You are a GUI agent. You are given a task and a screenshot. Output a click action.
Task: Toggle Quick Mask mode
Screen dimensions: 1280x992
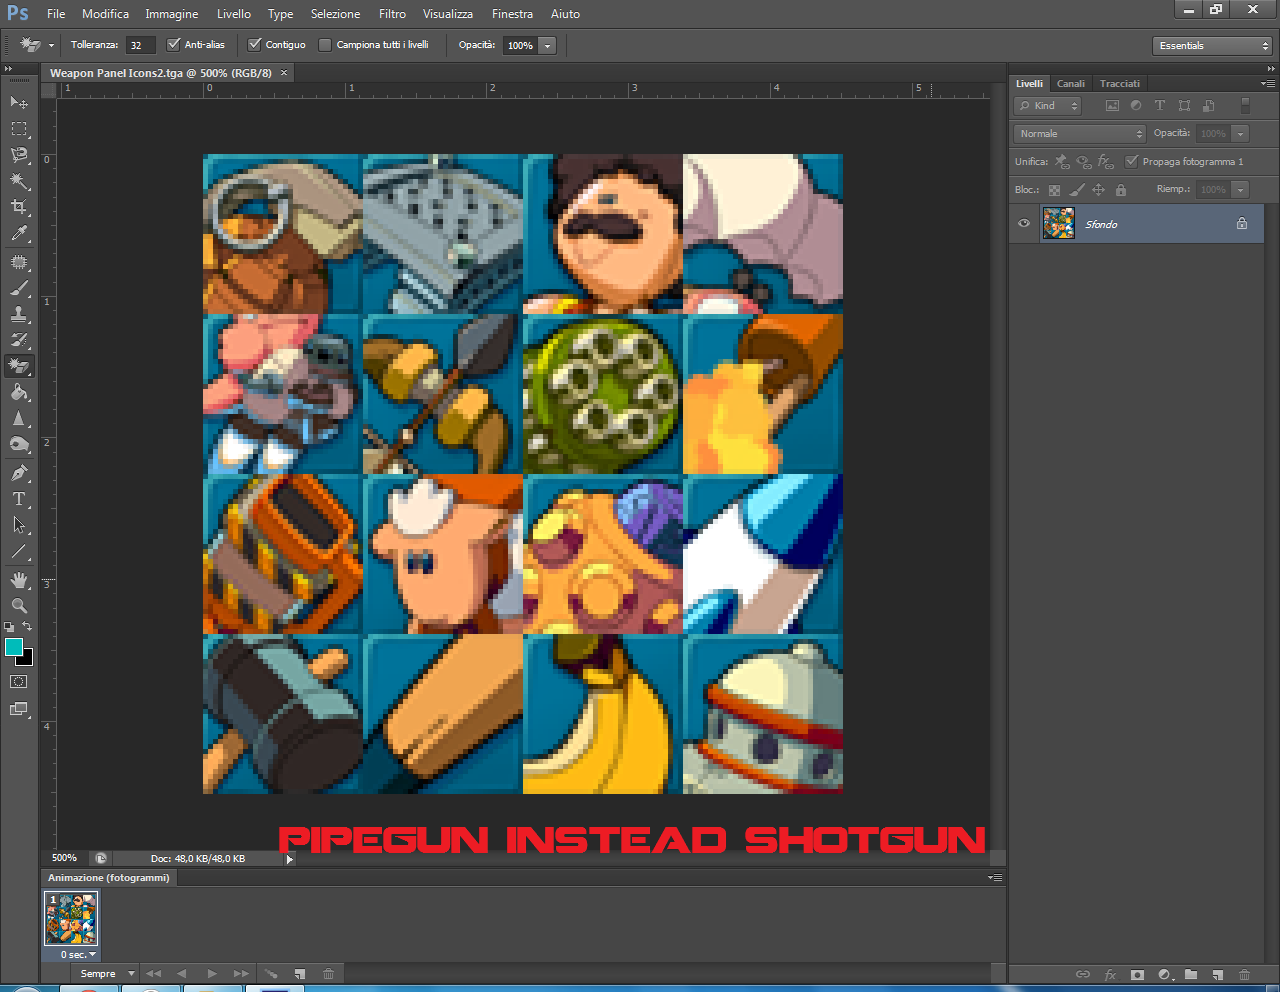tap(19, 682)
